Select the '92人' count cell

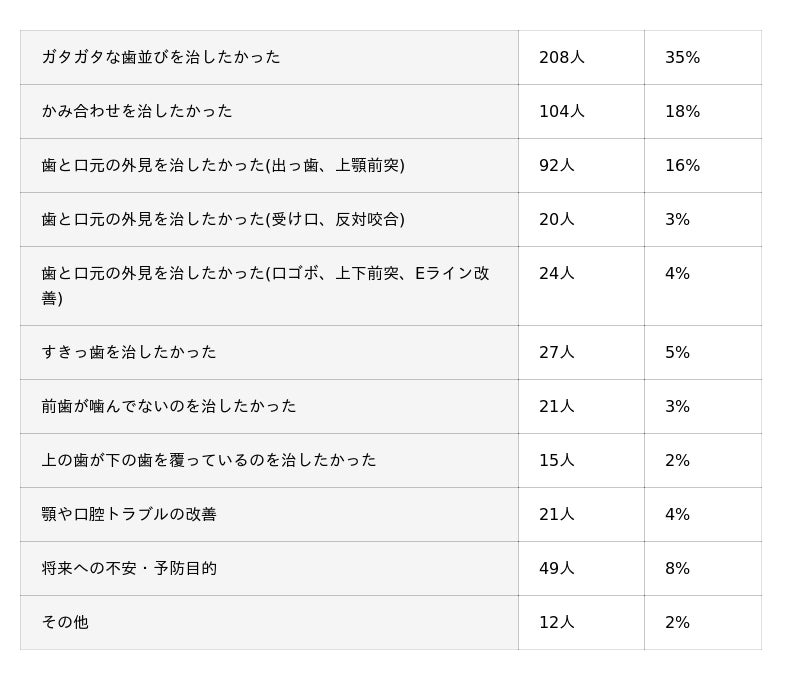pos(556,165)
